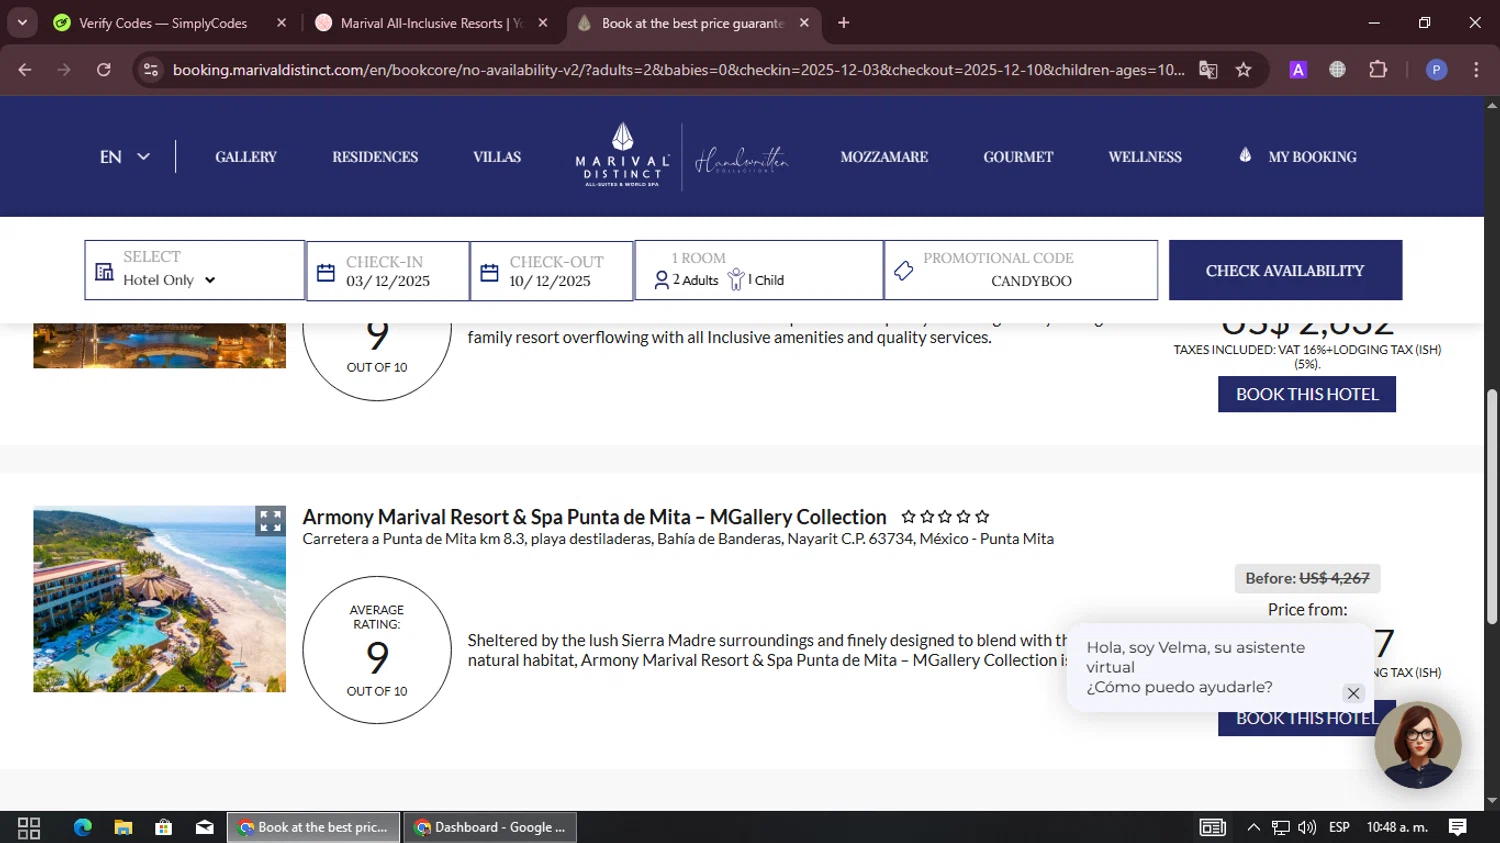
Task: Click the page vertical scrollbar thumb
Action: point(1492,507)
